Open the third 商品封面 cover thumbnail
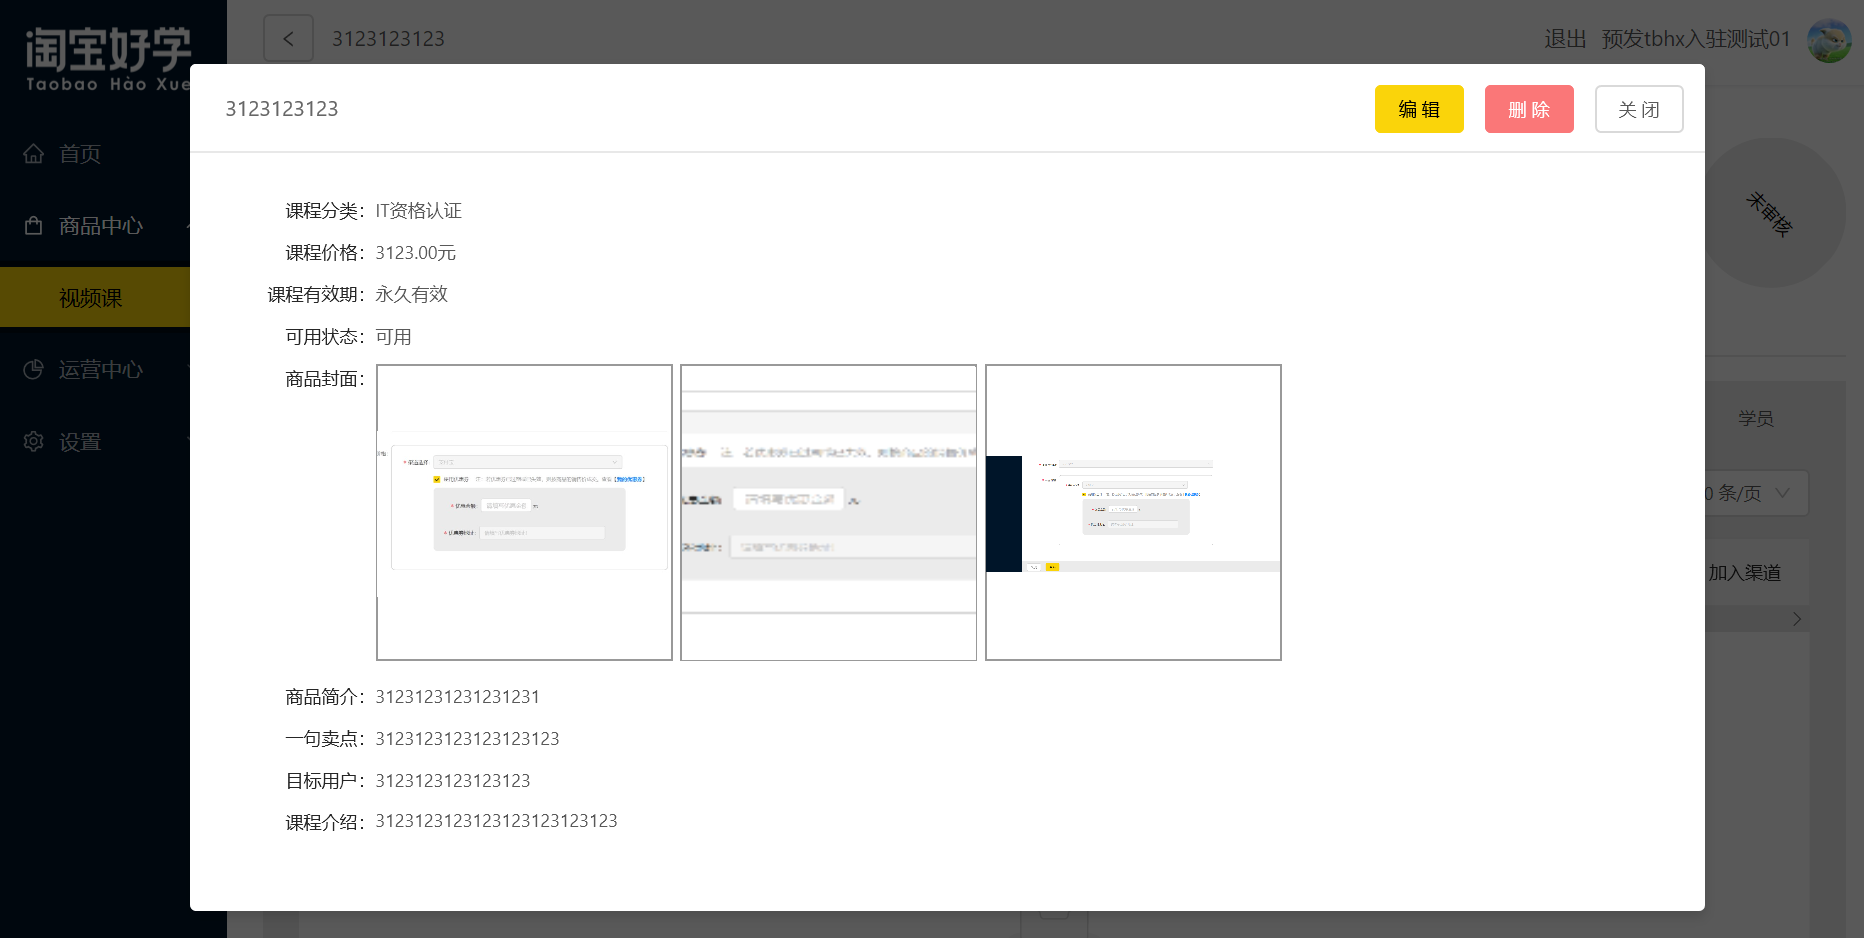The height and width of the screenshot is (938, 1864). (1133, 512)
